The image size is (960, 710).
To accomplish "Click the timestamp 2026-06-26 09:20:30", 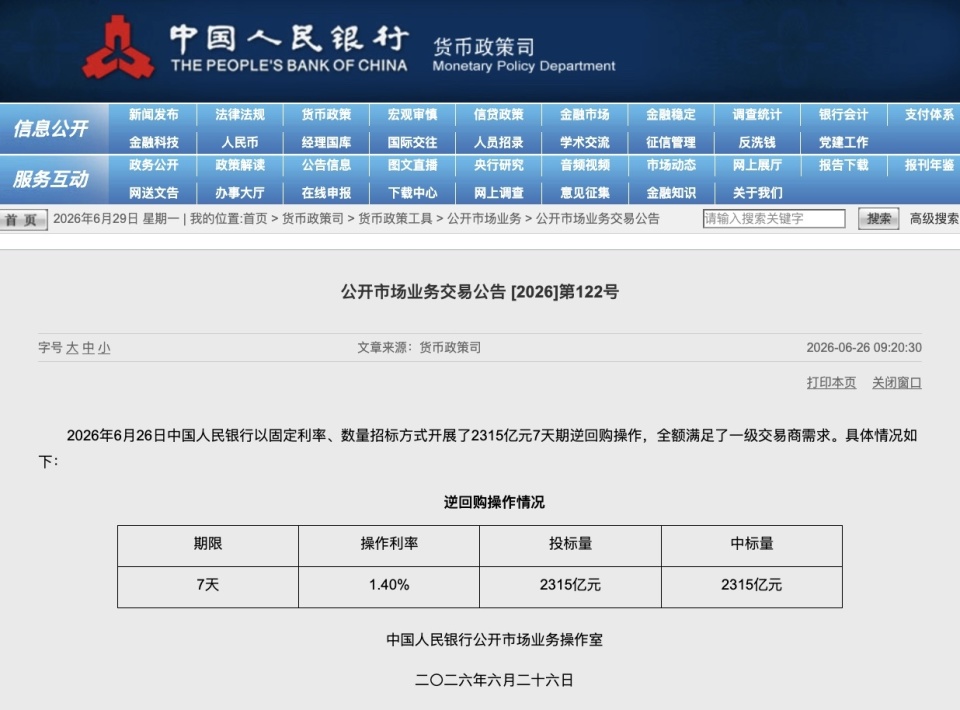I will coord(864,348).
